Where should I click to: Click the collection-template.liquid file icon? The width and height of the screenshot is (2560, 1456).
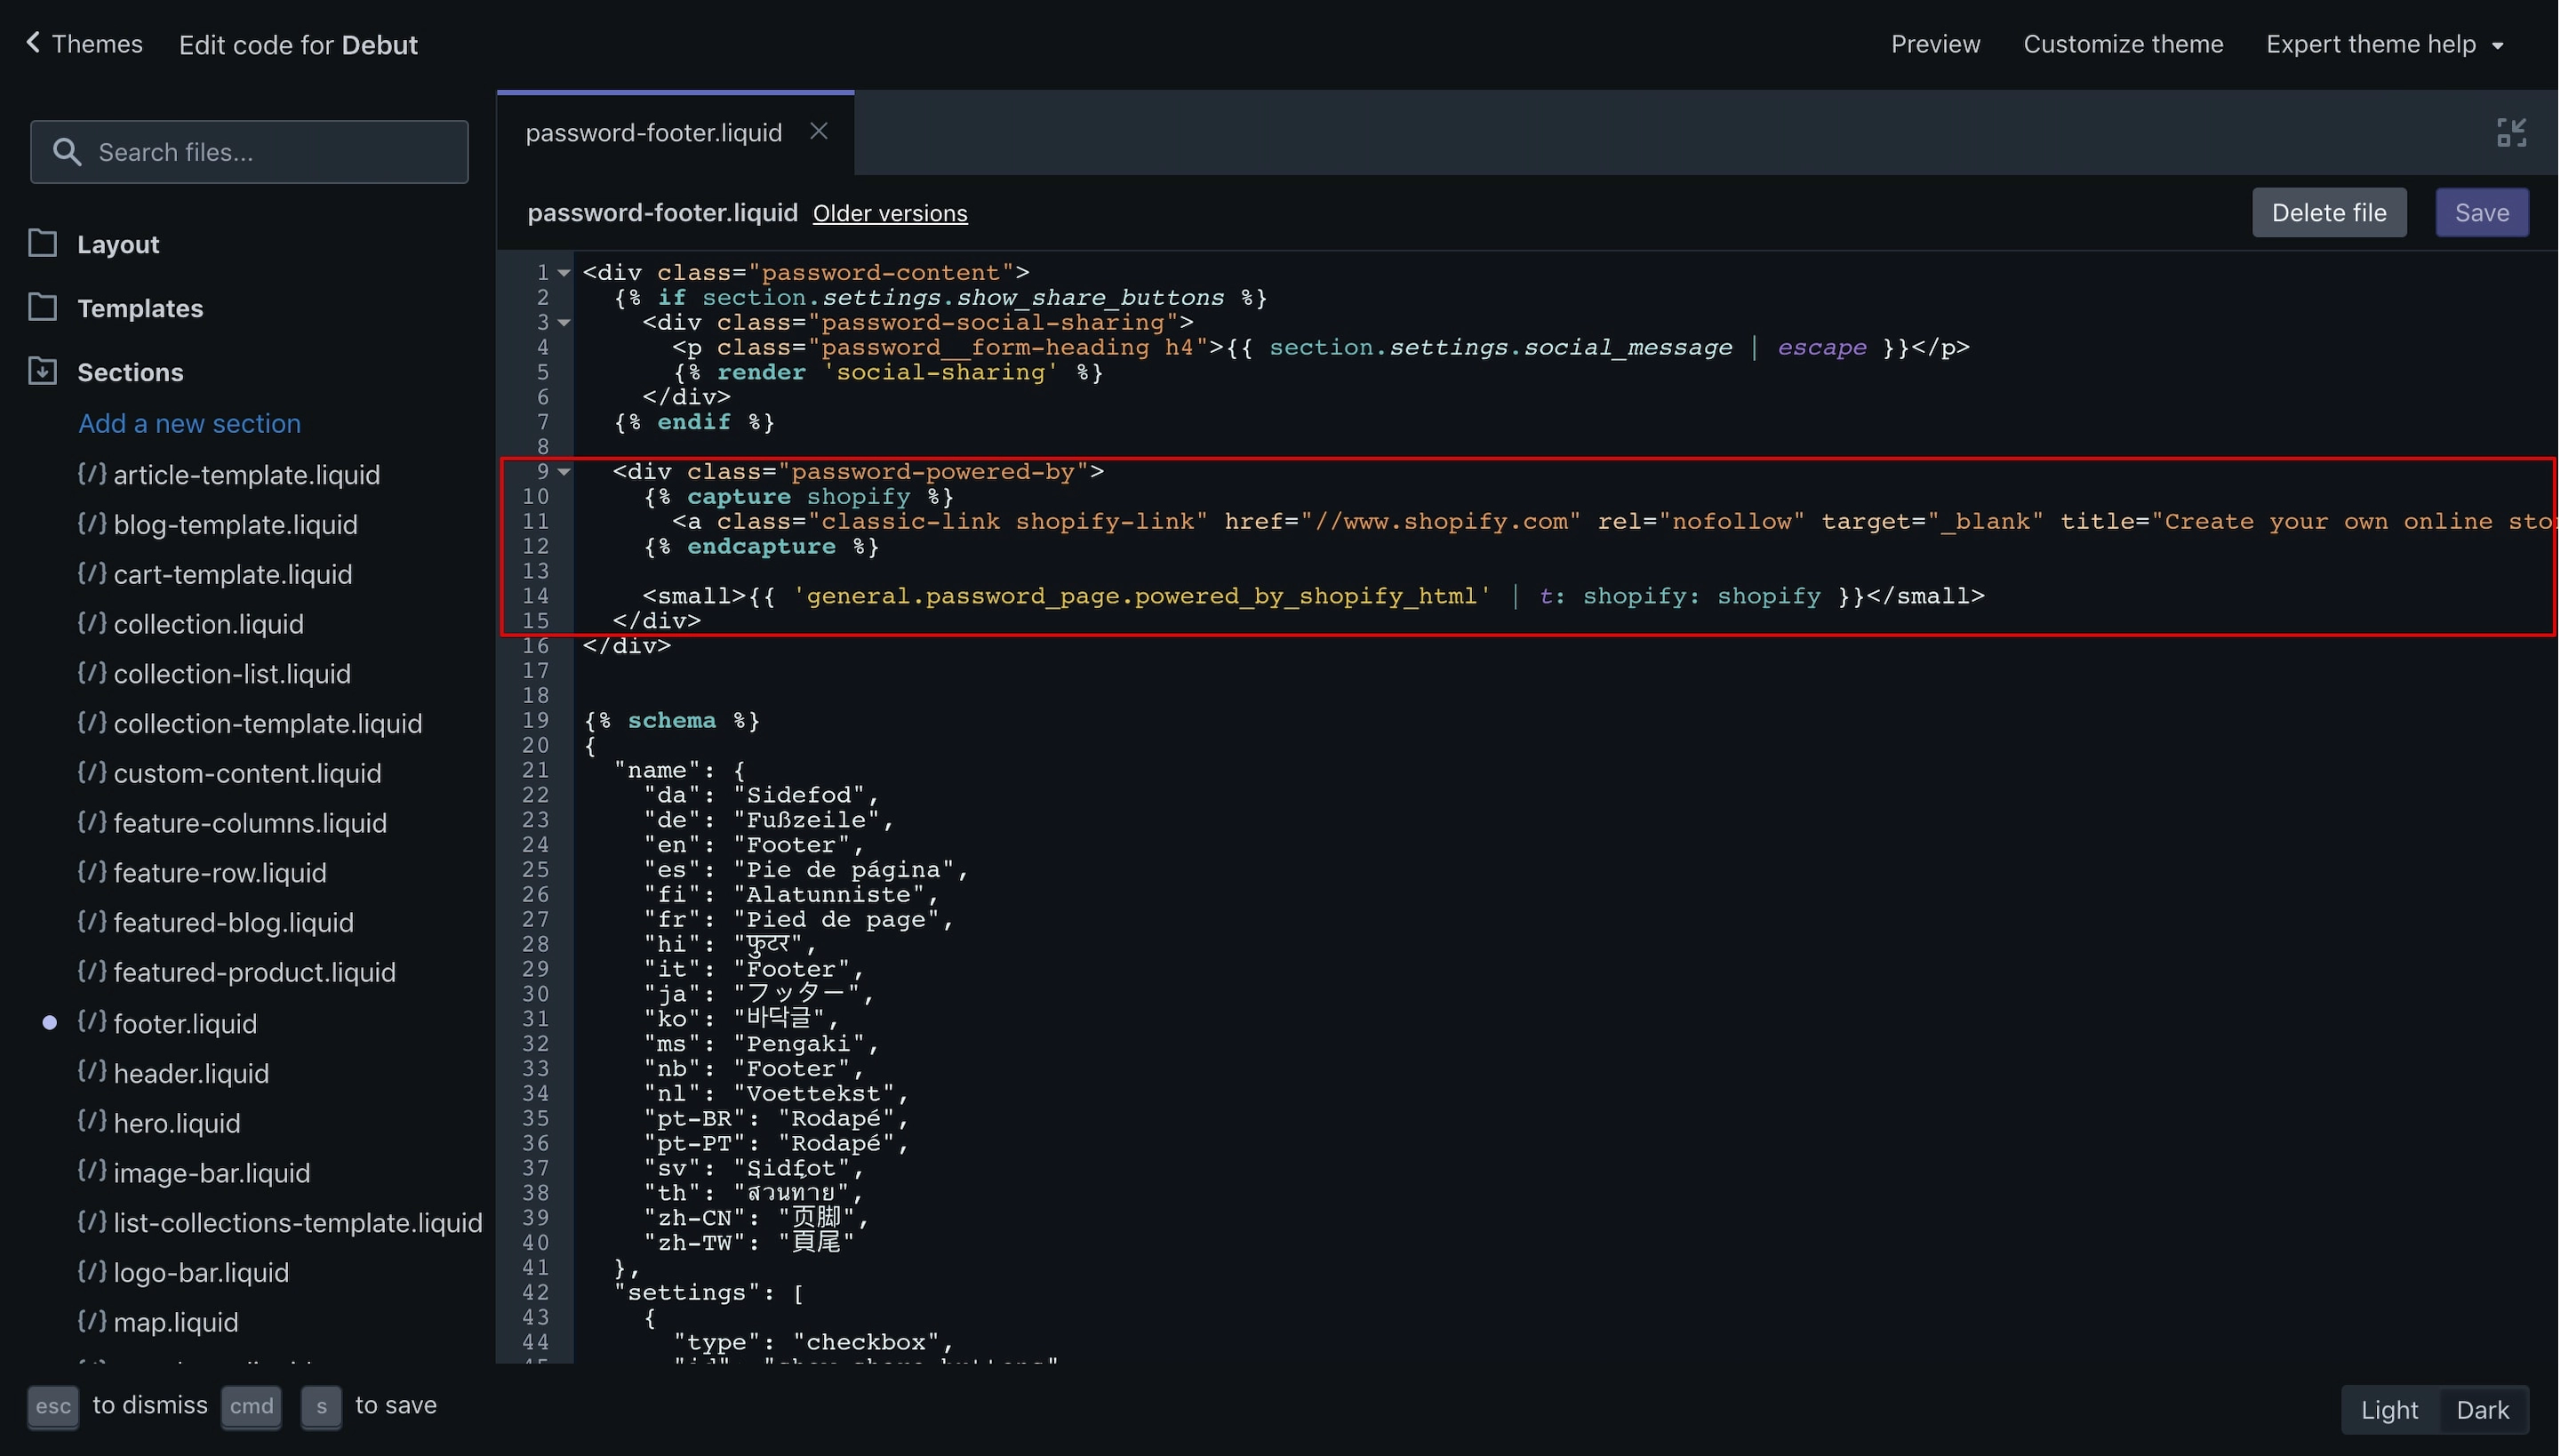pyautogui.click(x=92, y=722)
